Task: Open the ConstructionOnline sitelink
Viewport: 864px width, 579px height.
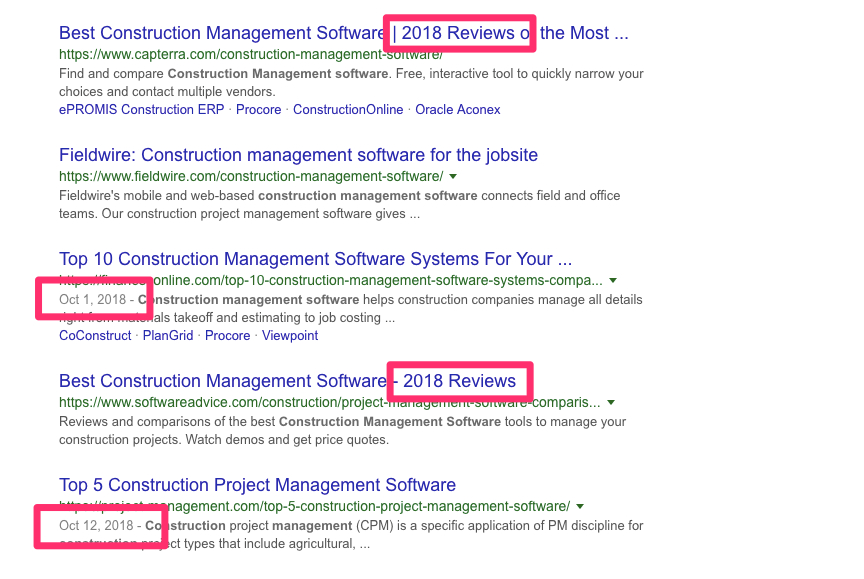Action: pyautogui.click(x=348, y=110)
